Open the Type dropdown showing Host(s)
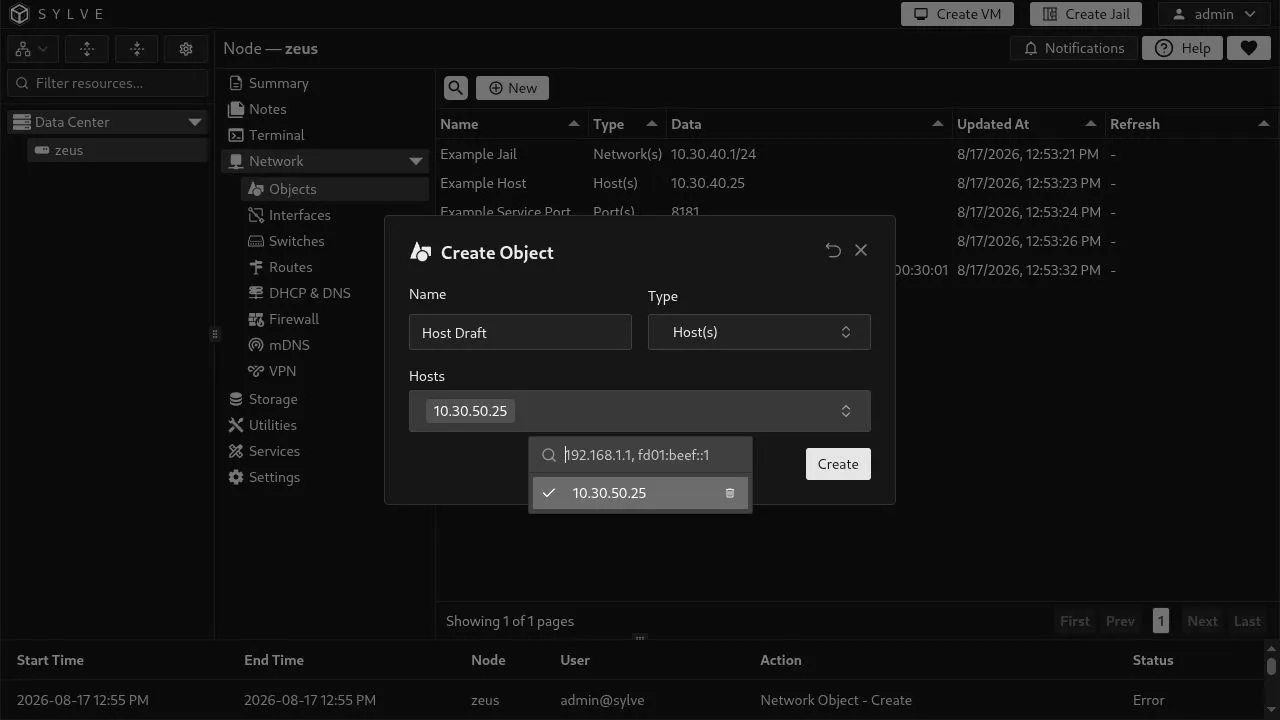 click(759, 332)
